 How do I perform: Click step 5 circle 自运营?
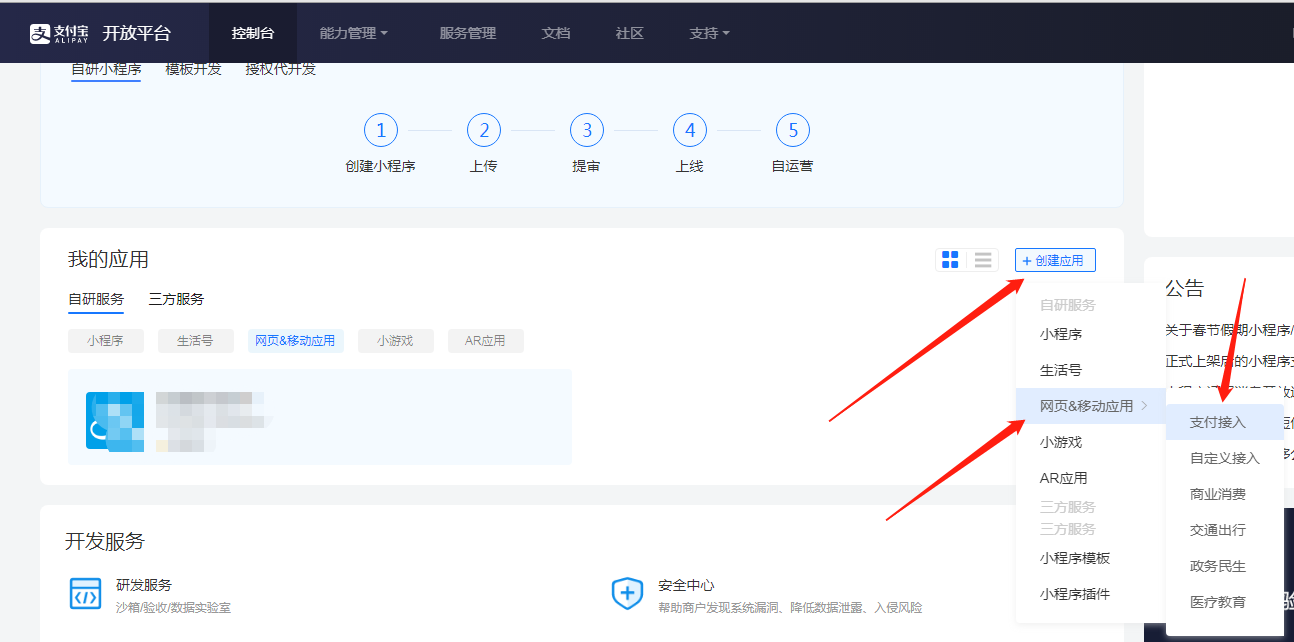[793, 130]
